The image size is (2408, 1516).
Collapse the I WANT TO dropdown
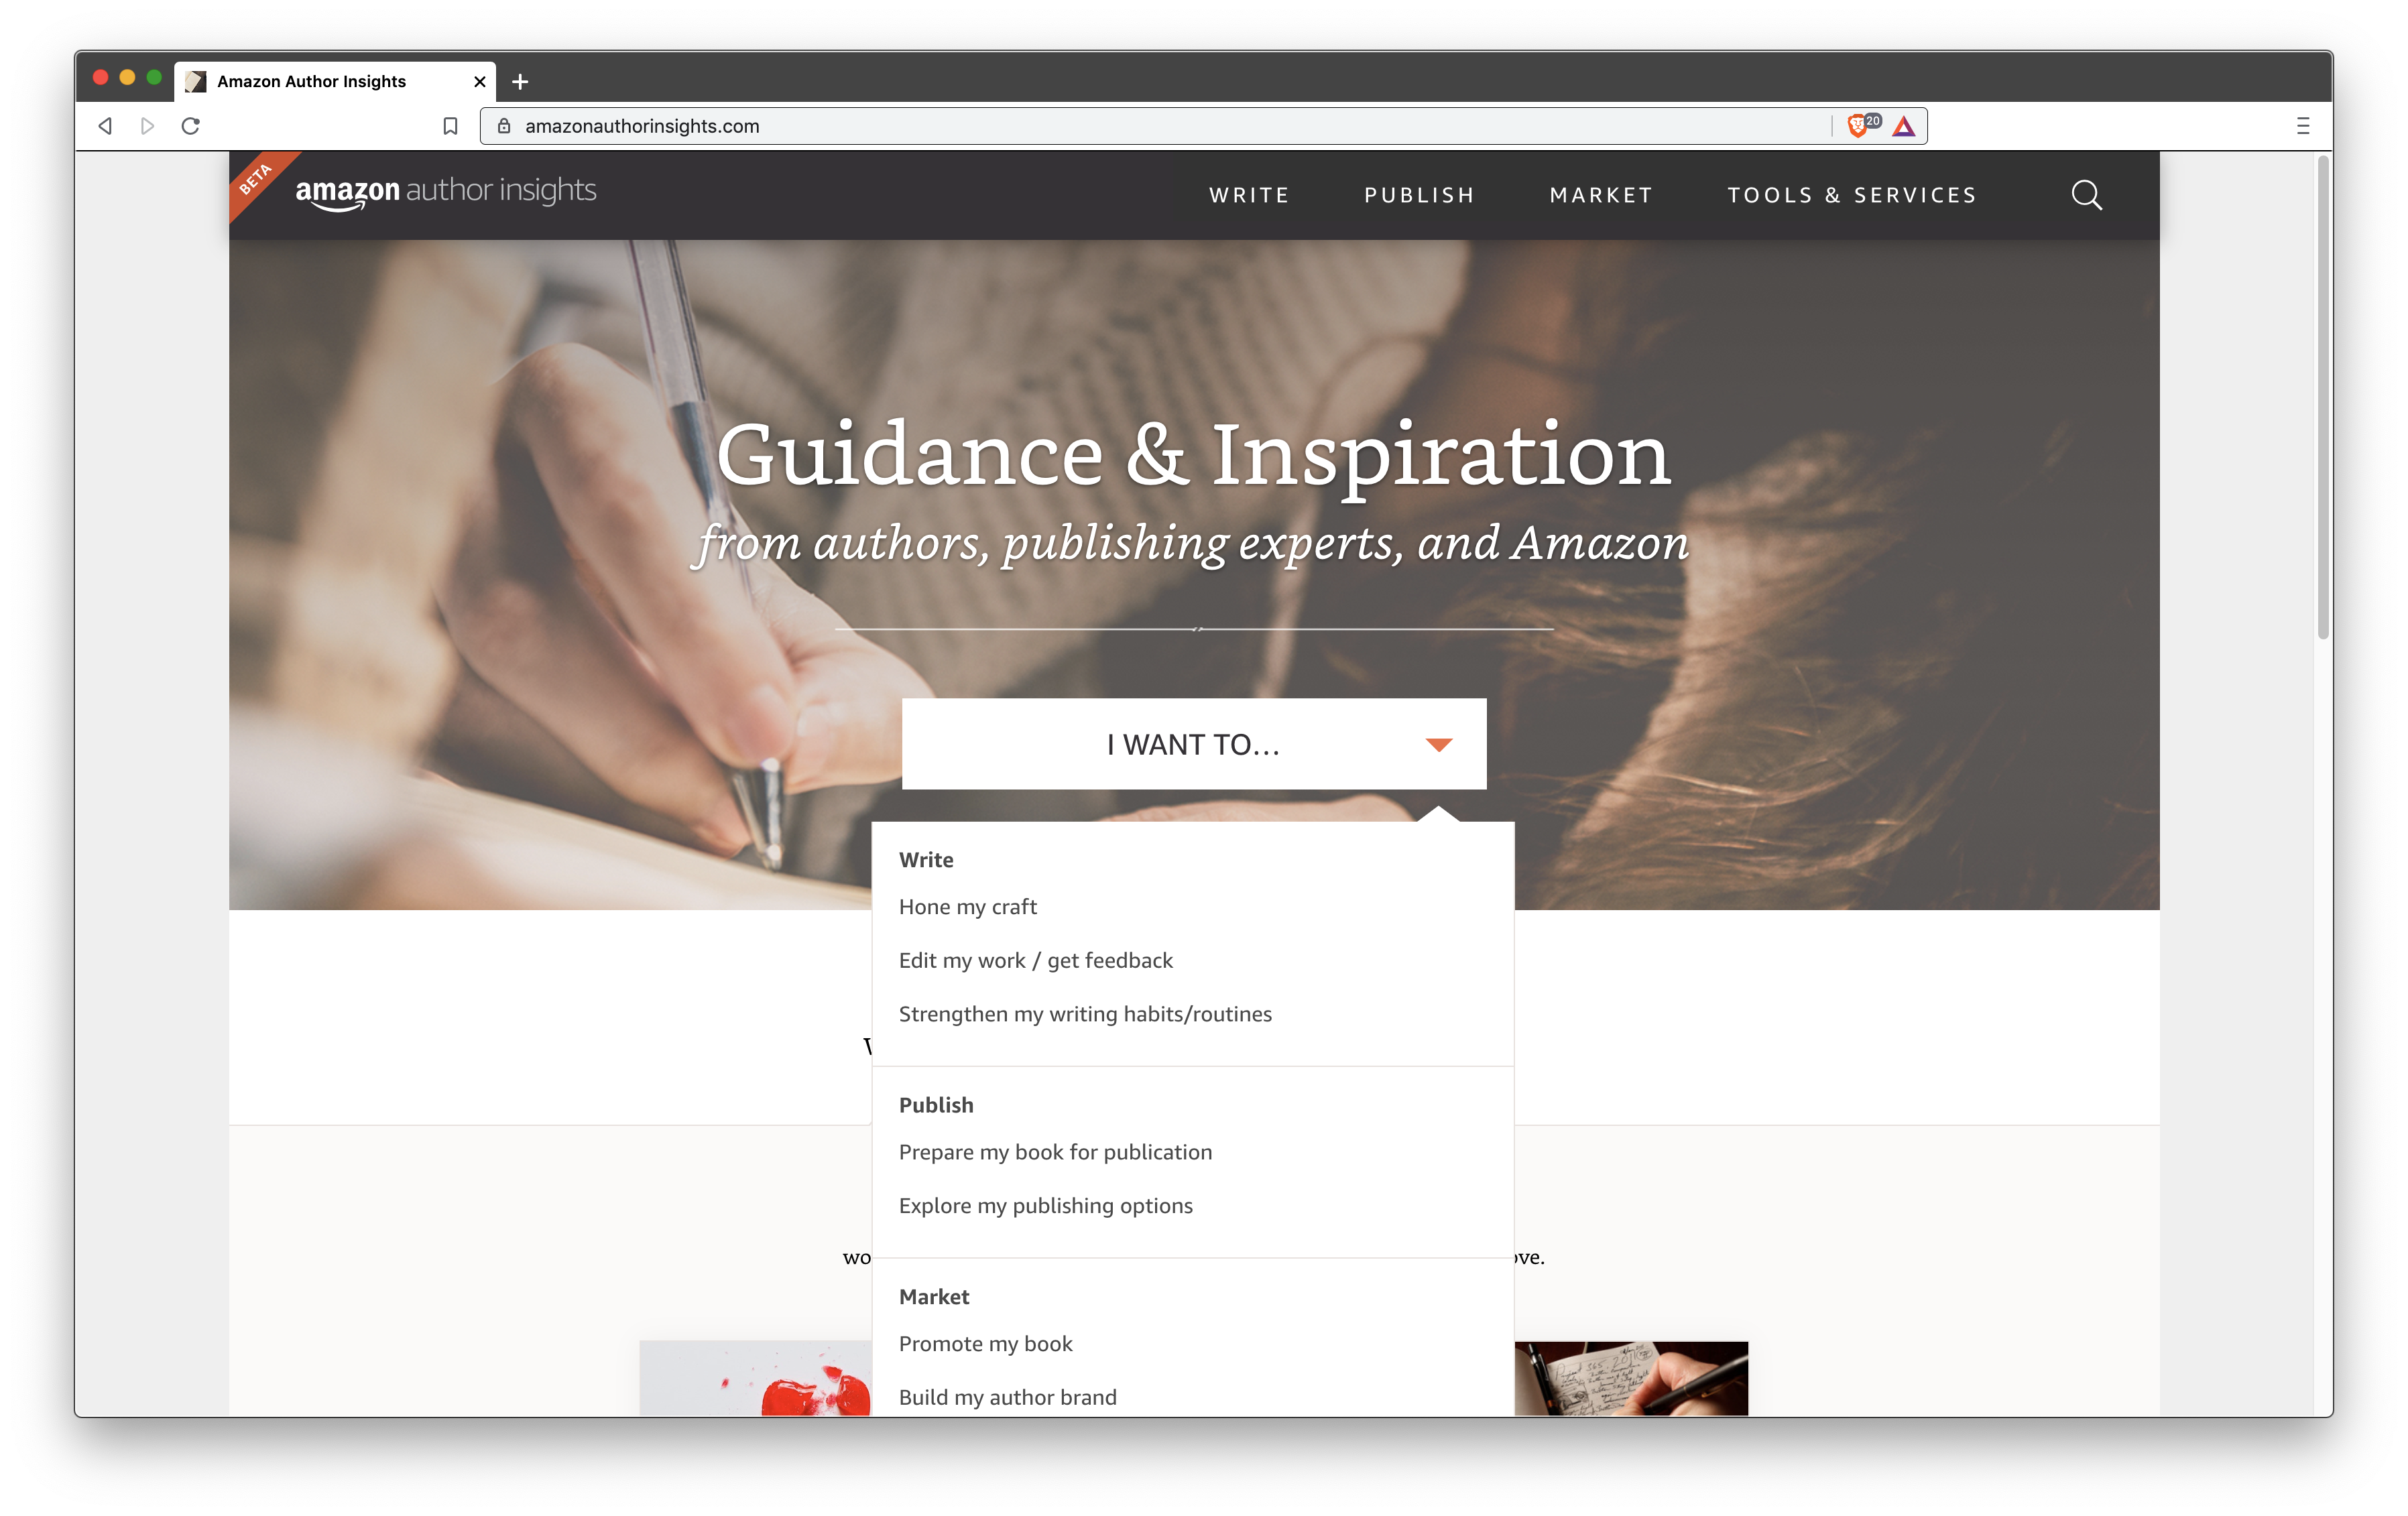[1194, 744]
